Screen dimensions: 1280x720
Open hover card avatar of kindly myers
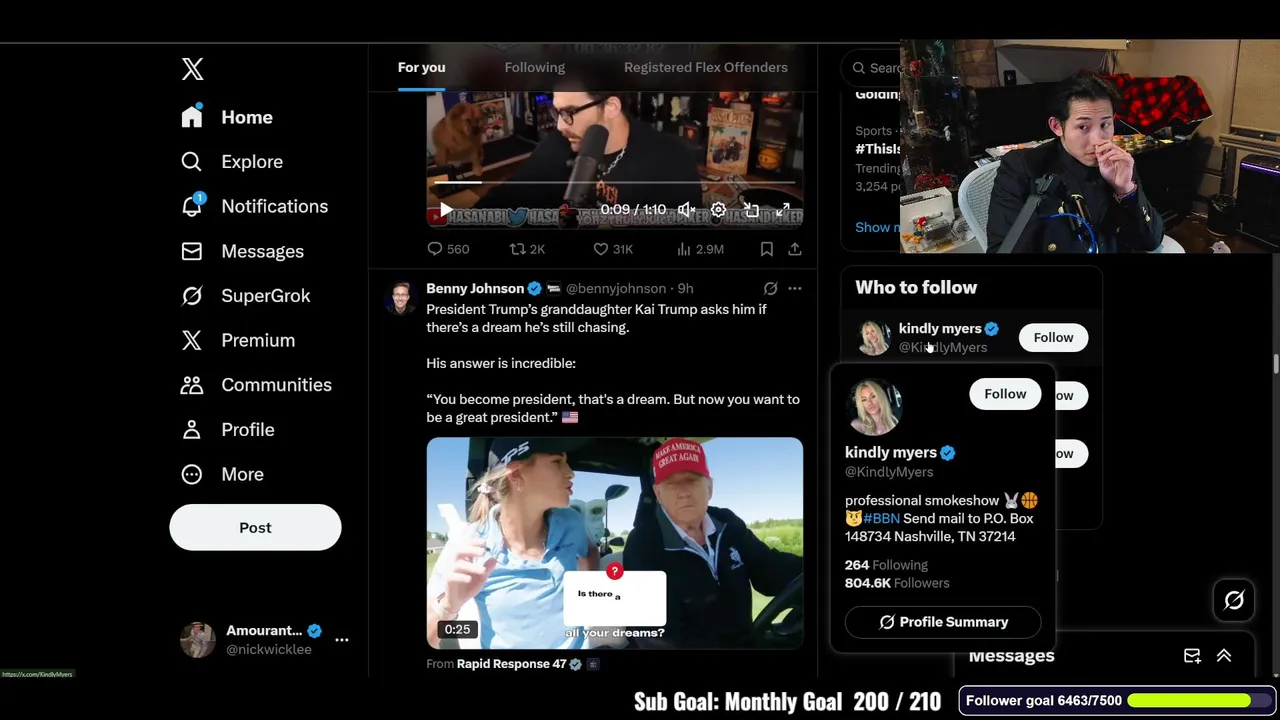874,407
